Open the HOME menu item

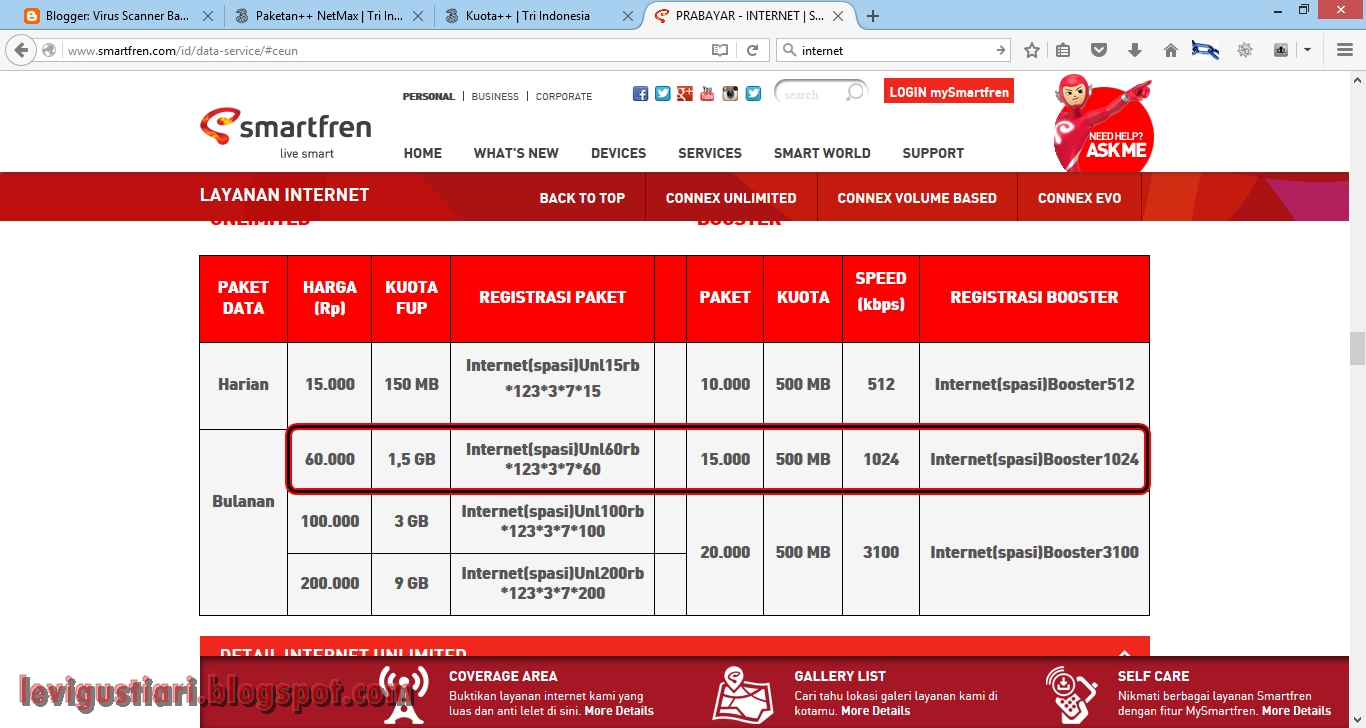[x=423, y=153]
